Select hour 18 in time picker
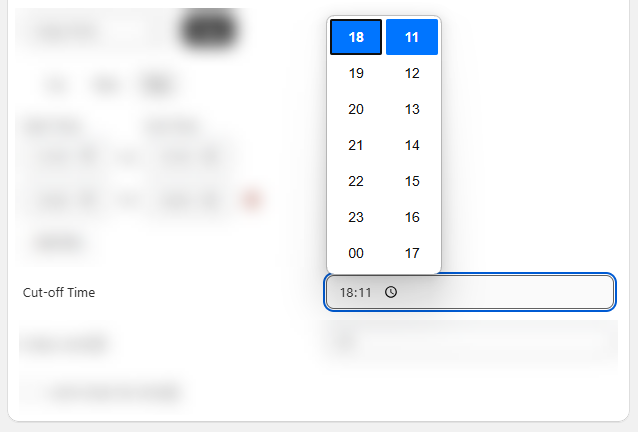The width and height of the screenshot is (638, 432). [356, 37]
